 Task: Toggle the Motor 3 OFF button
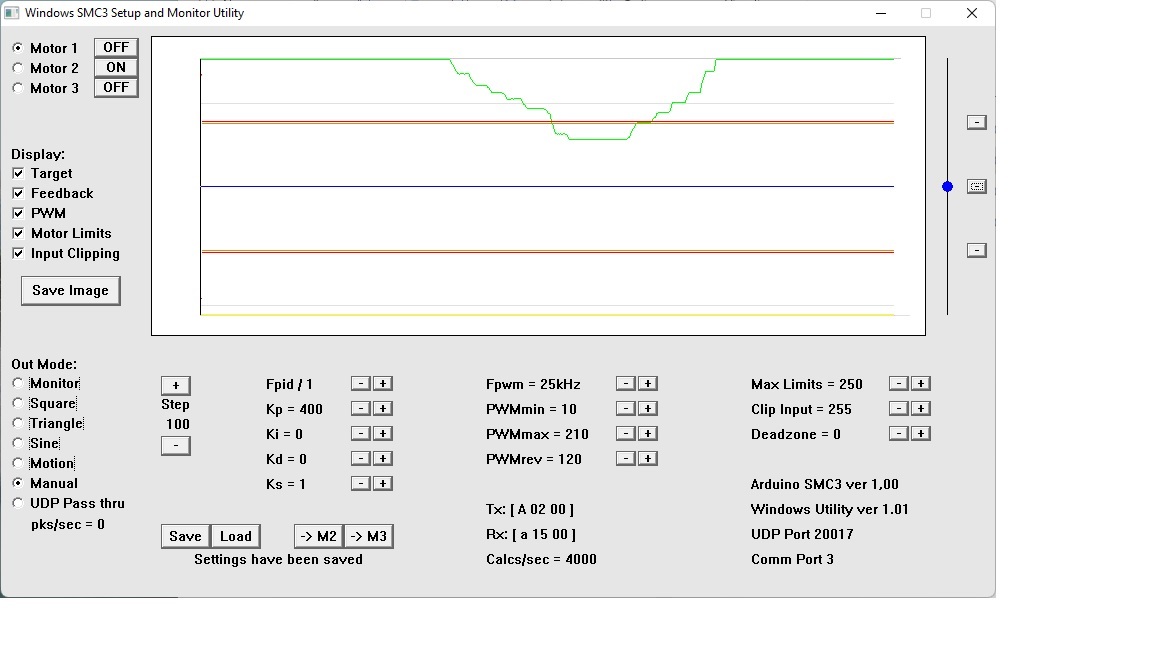tap(116, 87)
